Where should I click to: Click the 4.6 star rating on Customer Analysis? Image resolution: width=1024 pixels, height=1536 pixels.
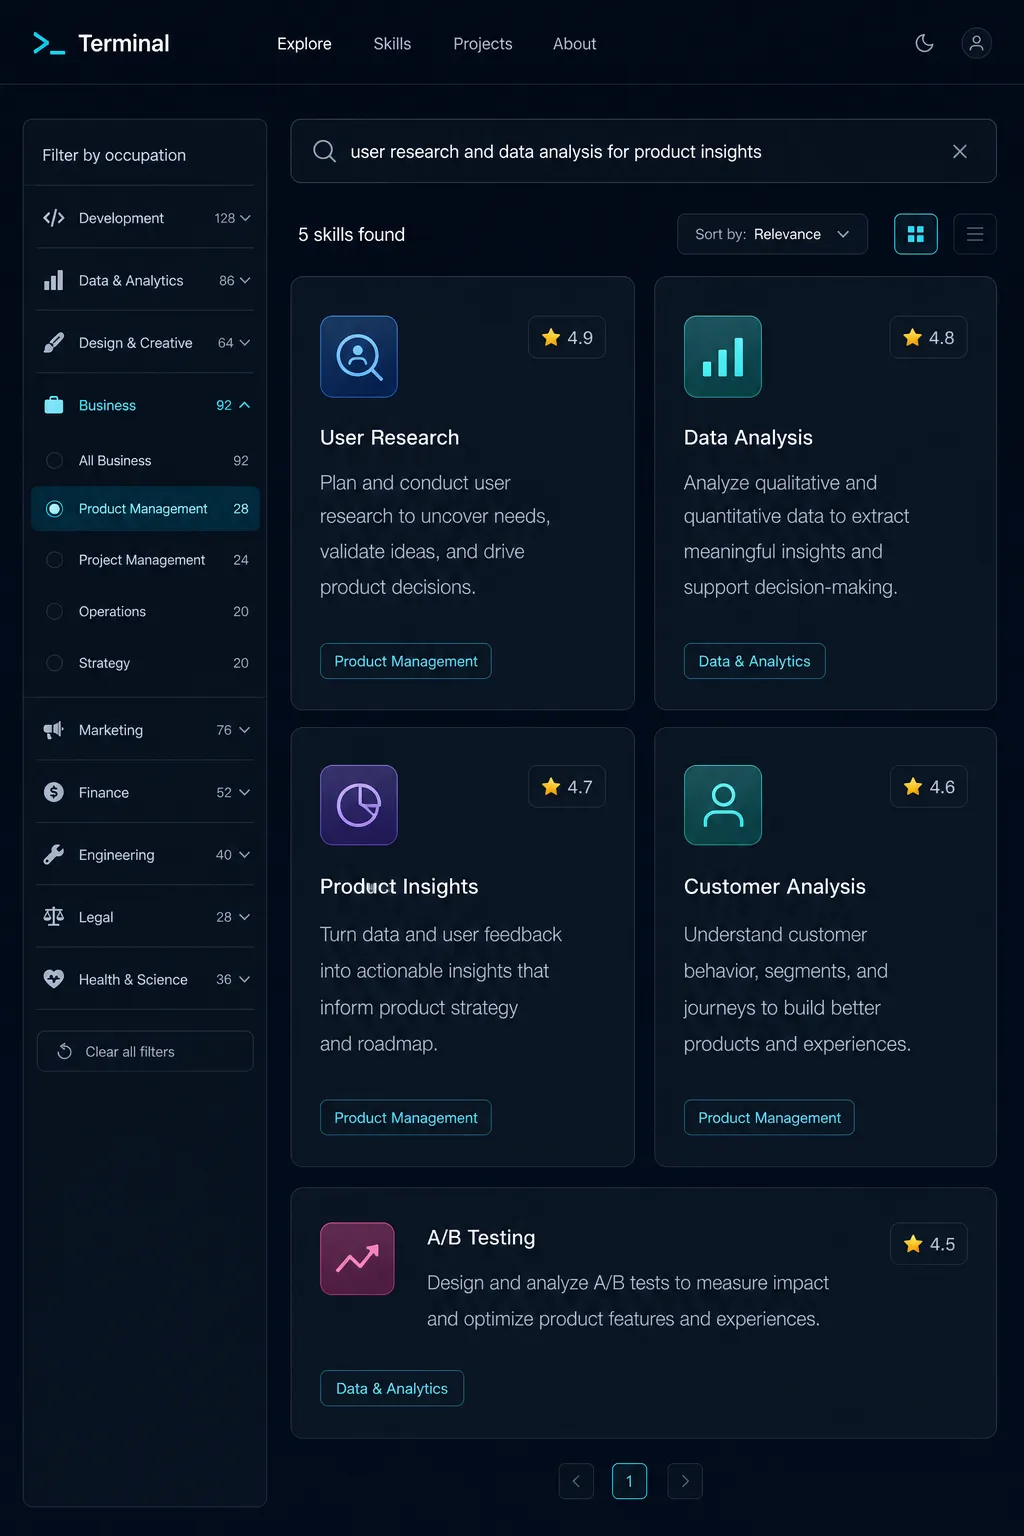click(929, 787)
